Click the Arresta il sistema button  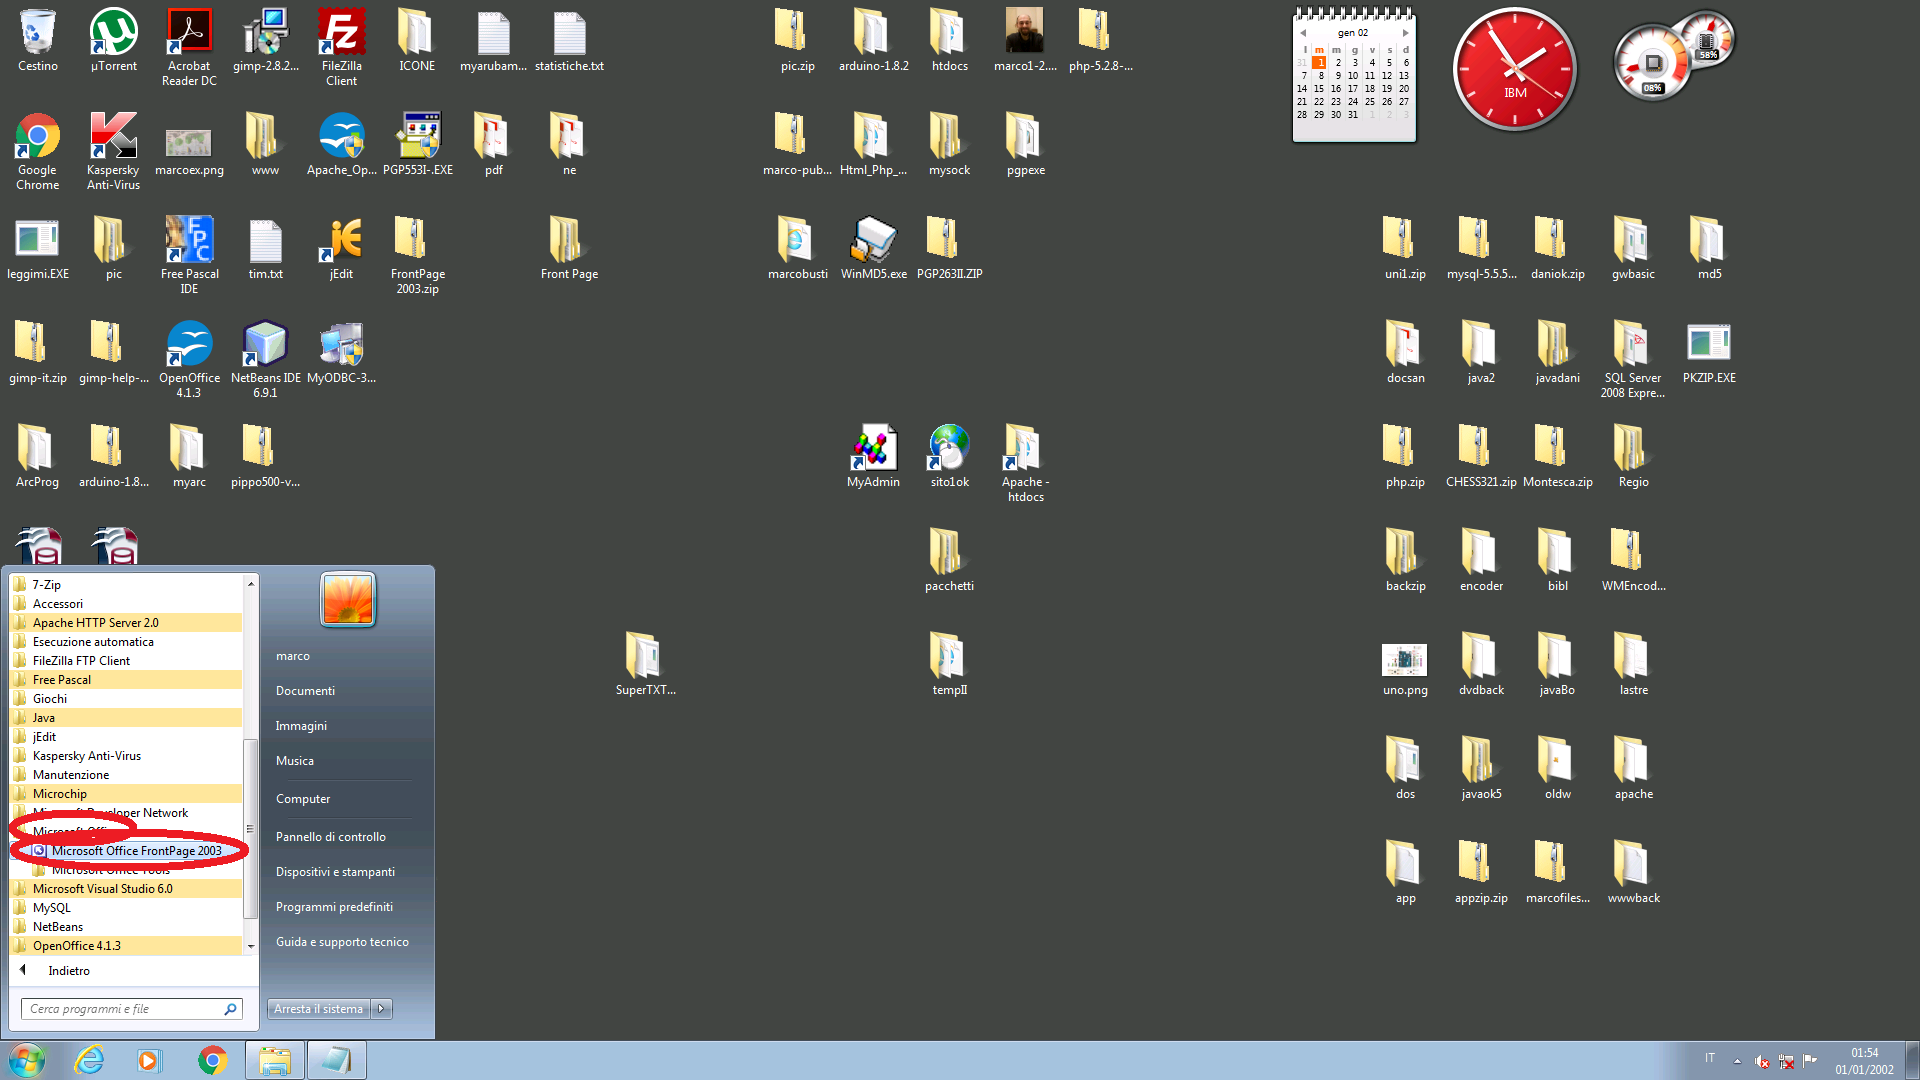[x=318, y=1009]
